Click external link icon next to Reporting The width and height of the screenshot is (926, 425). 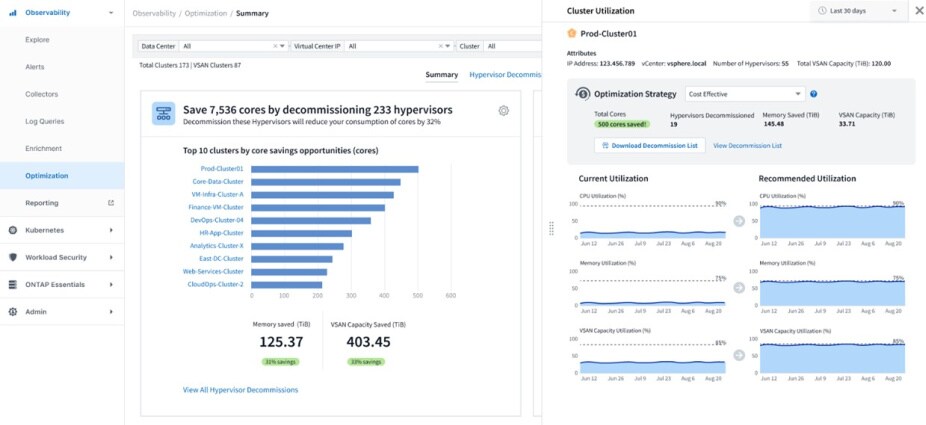pos(111,203)
